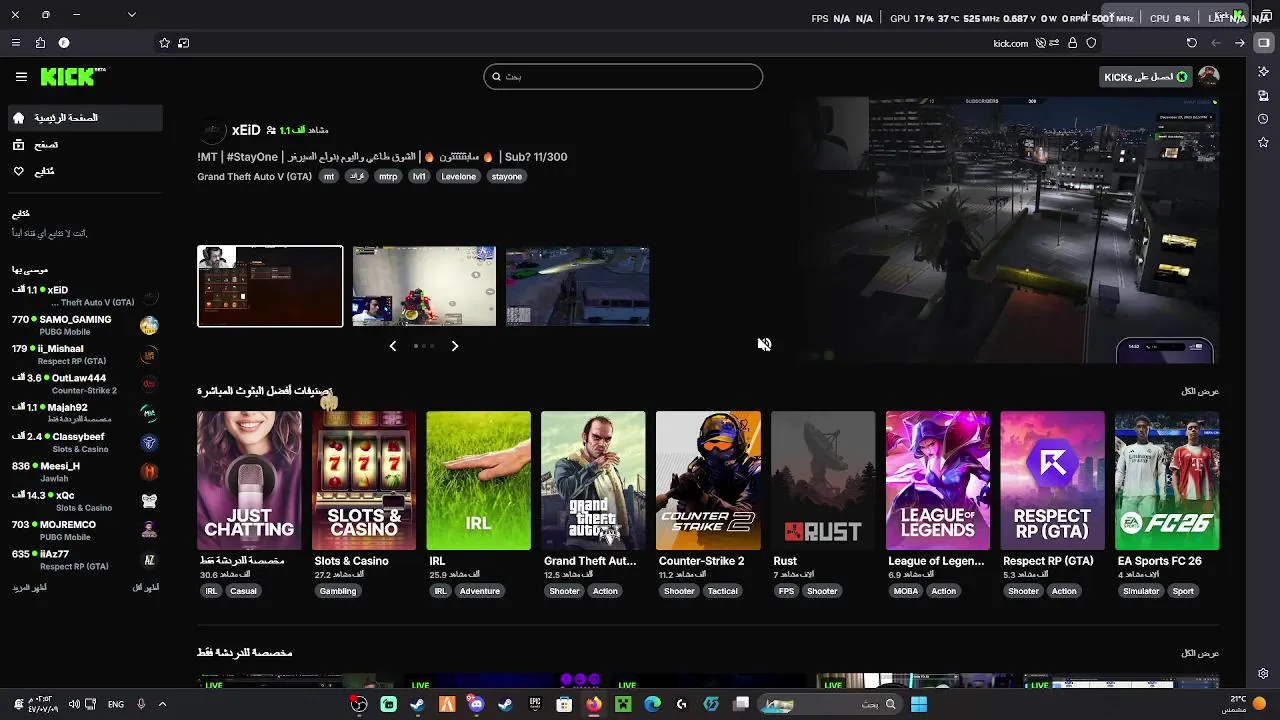Open the user profile avatar menu
1280x720 pixels.
coord(1208,76)
